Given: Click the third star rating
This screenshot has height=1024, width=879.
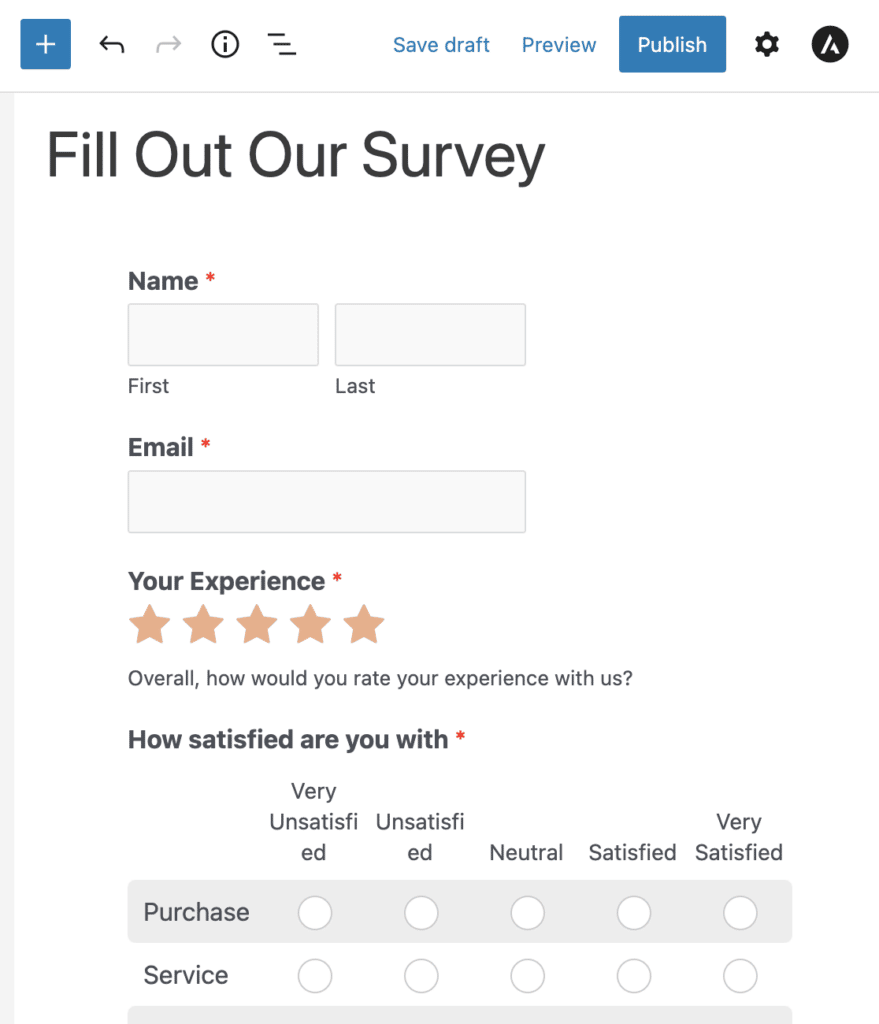Looking at the screenshot, I should click(257, 624).
